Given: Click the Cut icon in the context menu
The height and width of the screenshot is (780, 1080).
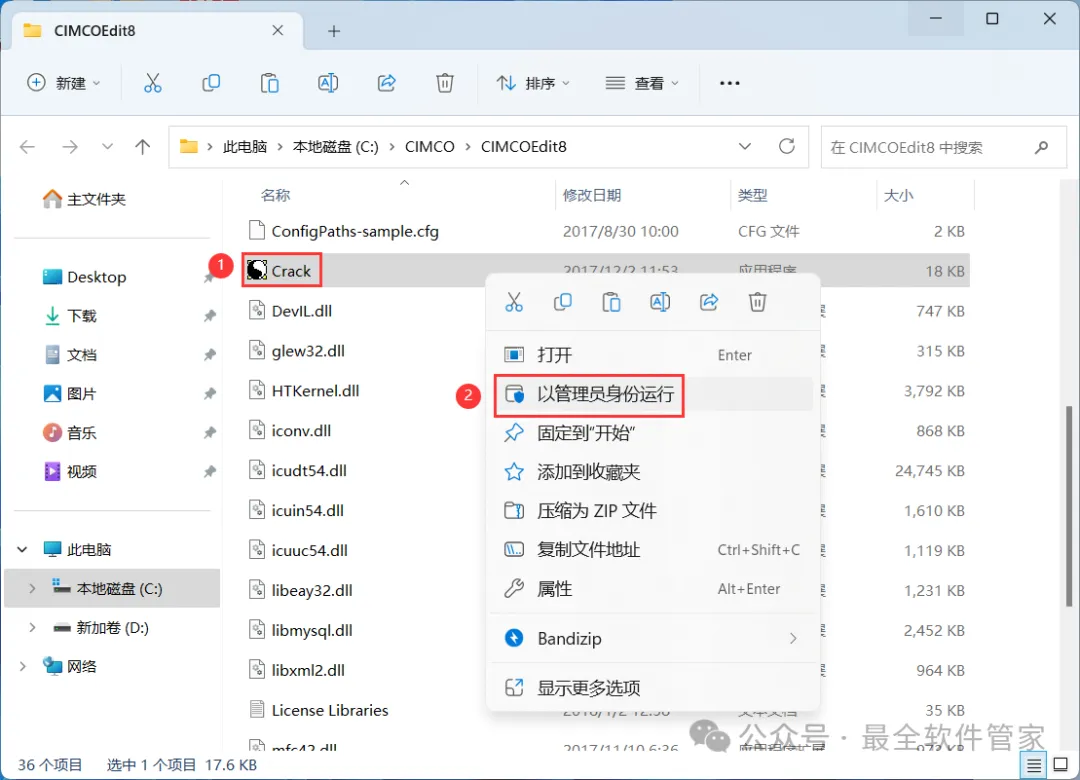Looking at the screenshot, I should coord(514,302).
